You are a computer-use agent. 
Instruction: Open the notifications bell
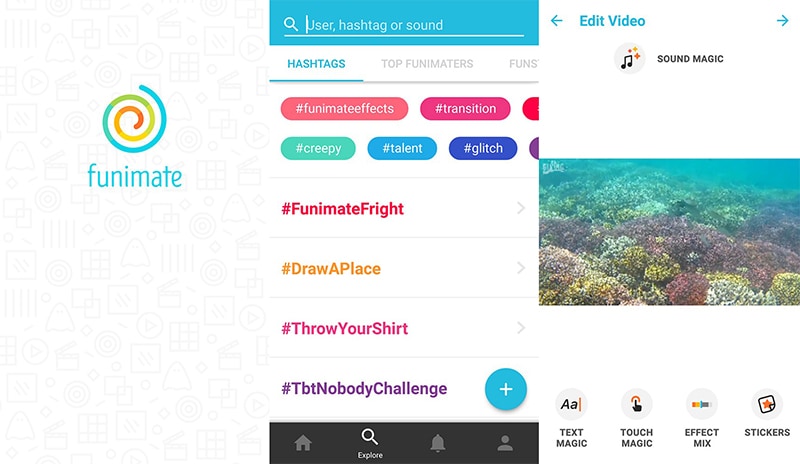tap(438, 443)
